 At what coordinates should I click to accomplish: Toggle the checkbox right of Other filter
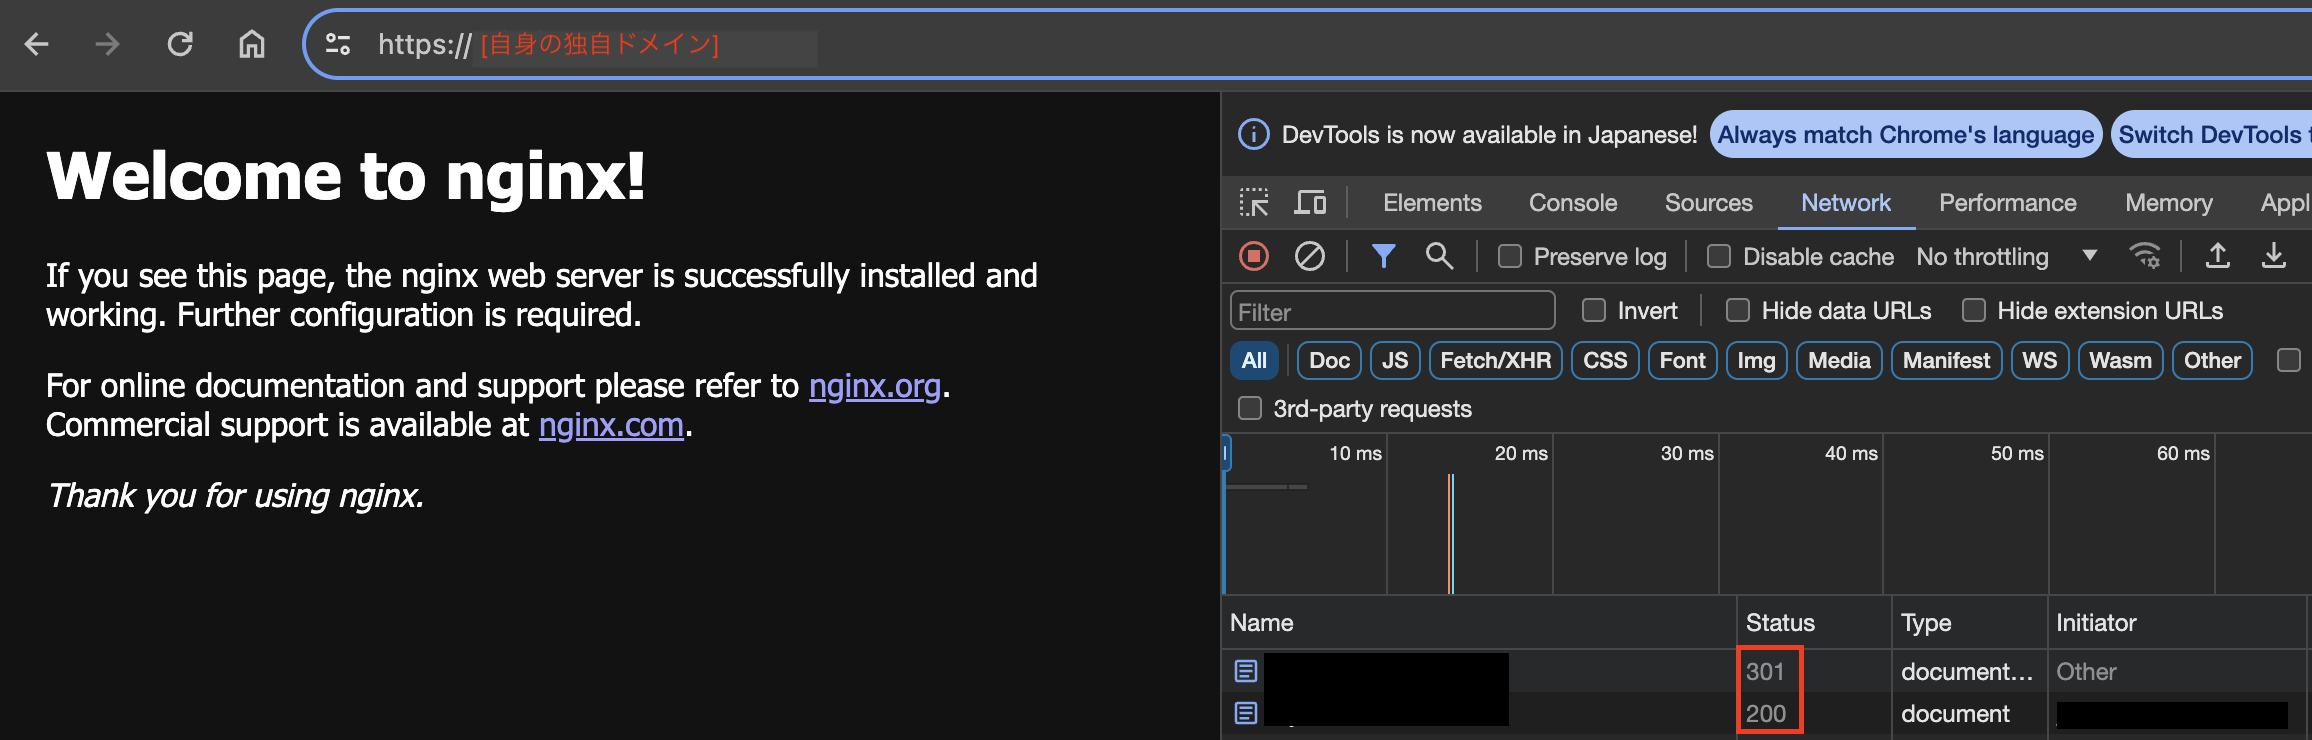click(x=2289, y=360)
